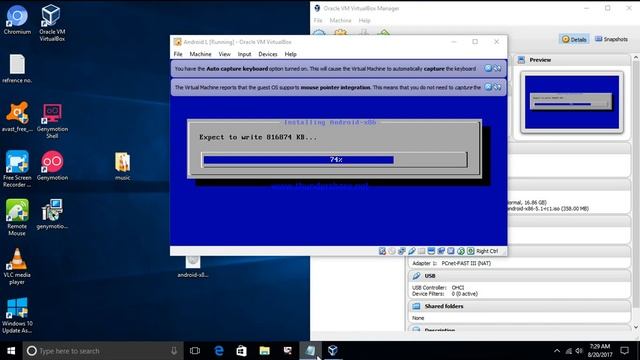Click the round blue icon on mouse pointer integration message
The image size is (640, 360).
pyautogui.click(x=488, y=87)
